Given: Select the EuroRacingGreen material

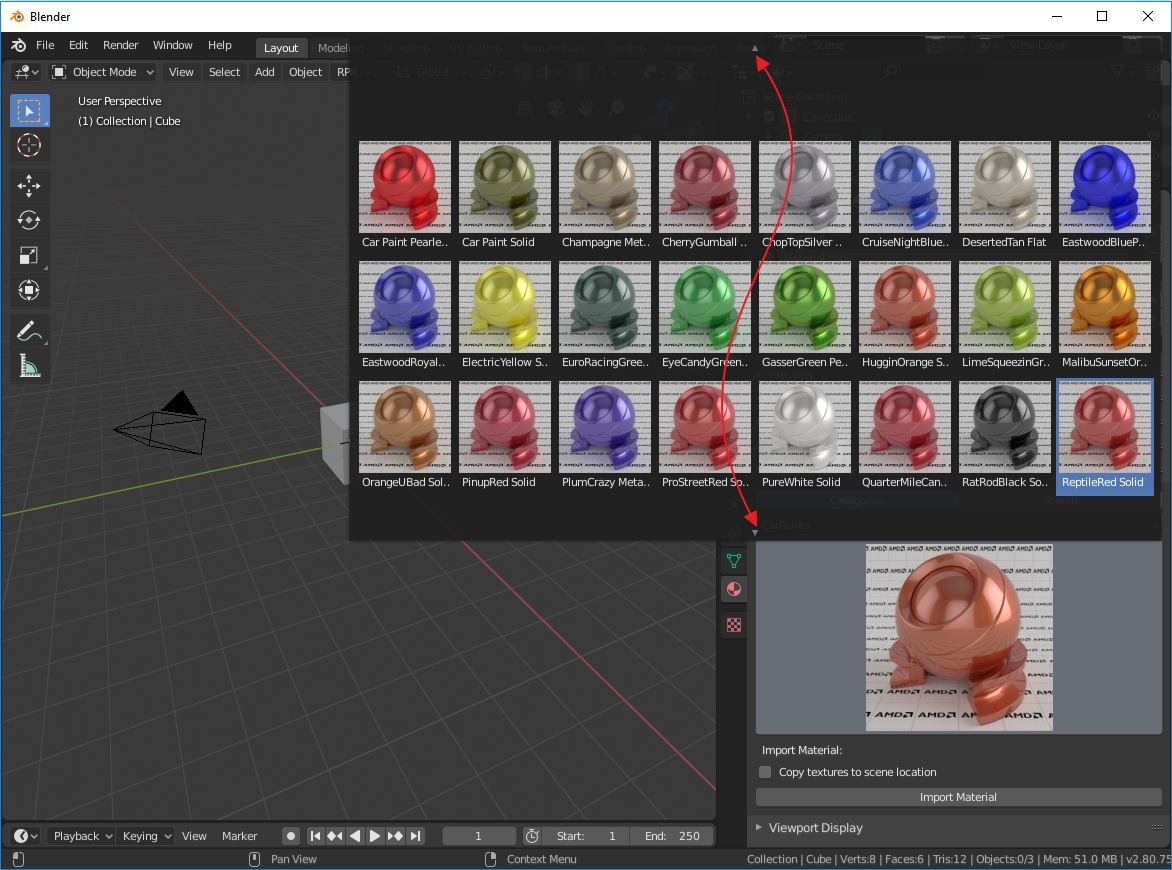Looking at the screenshot, I should (x=605, y=315).
